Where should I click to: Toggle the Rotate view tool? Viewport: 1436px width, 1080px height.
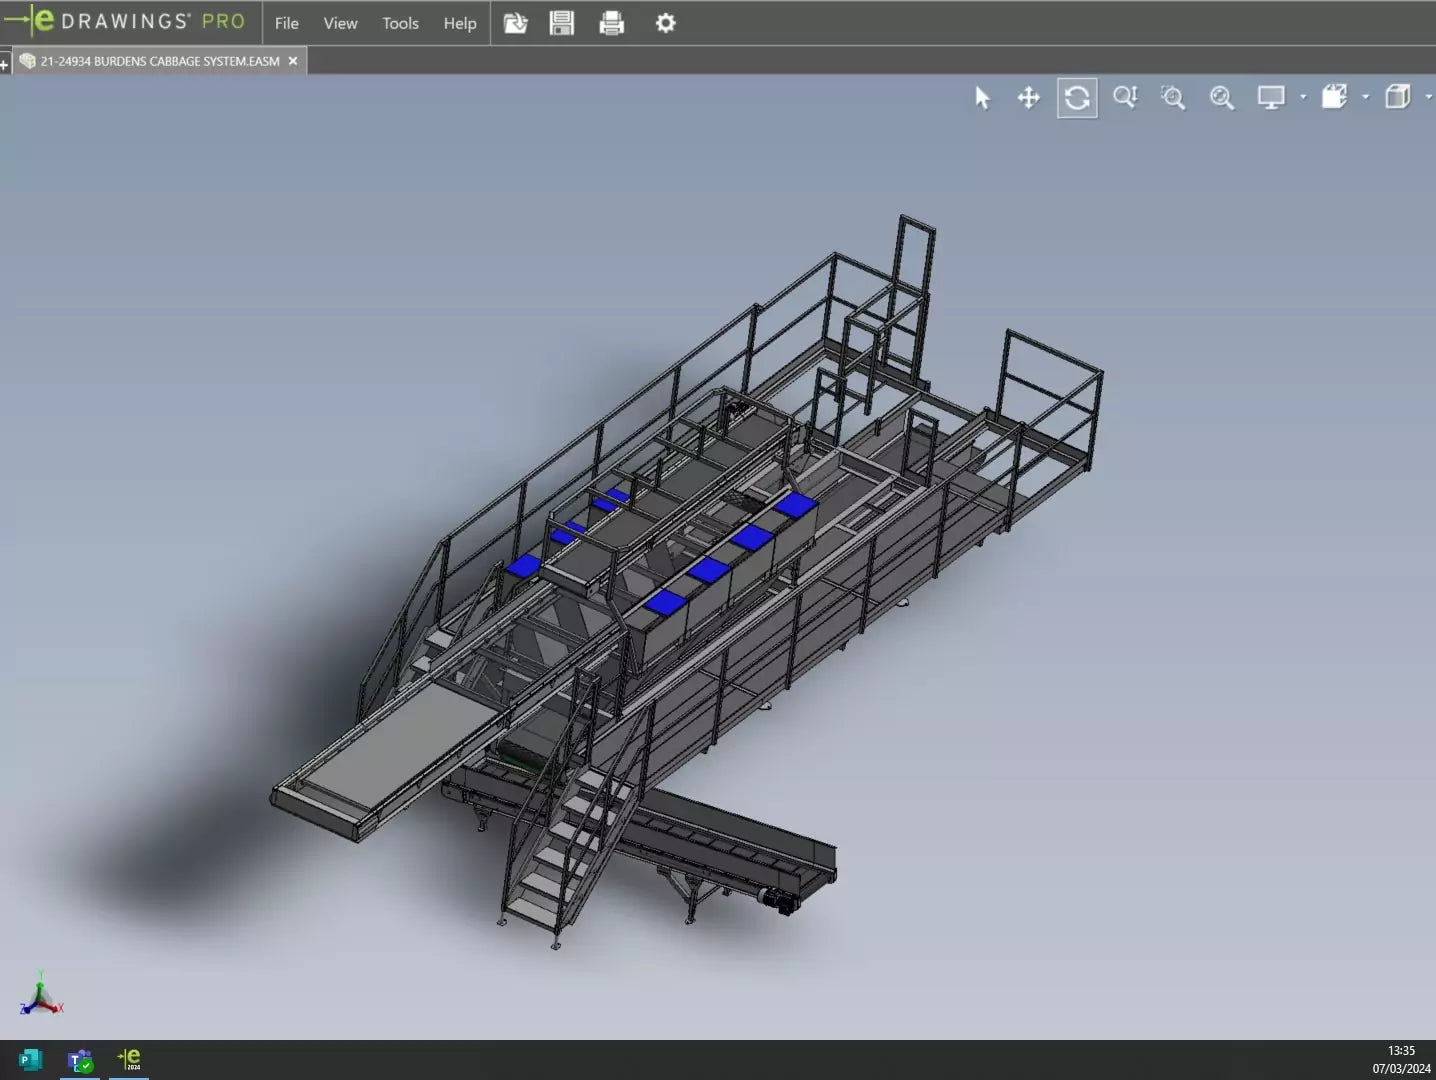click(x=1077, y=98)
